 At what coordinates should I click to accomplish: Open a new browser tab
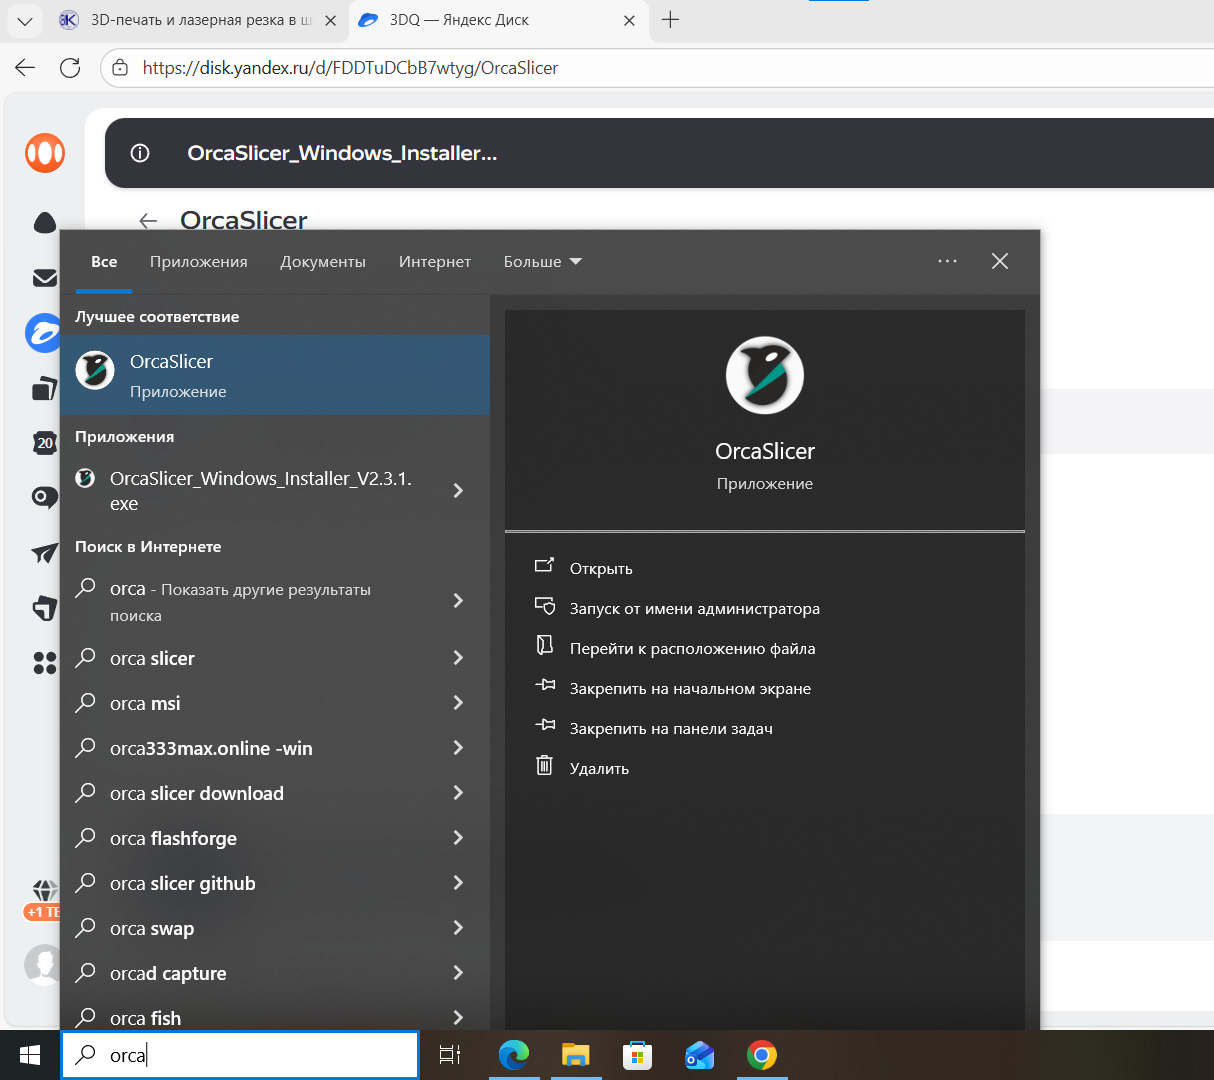[x=670, y=20]
